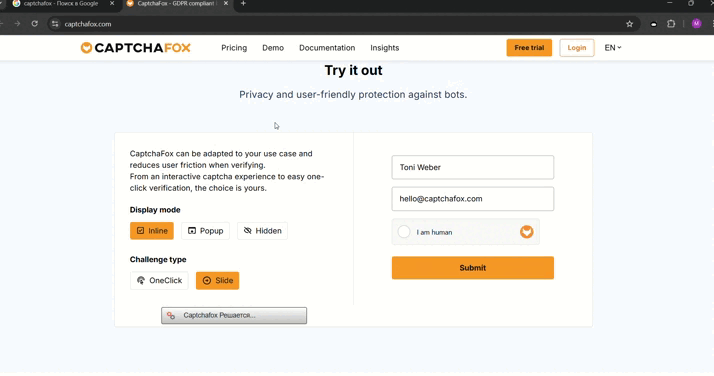The image size is (714, 376).
Task: Open the browser extensions puzzle icon
Action: tap(671, 24)
